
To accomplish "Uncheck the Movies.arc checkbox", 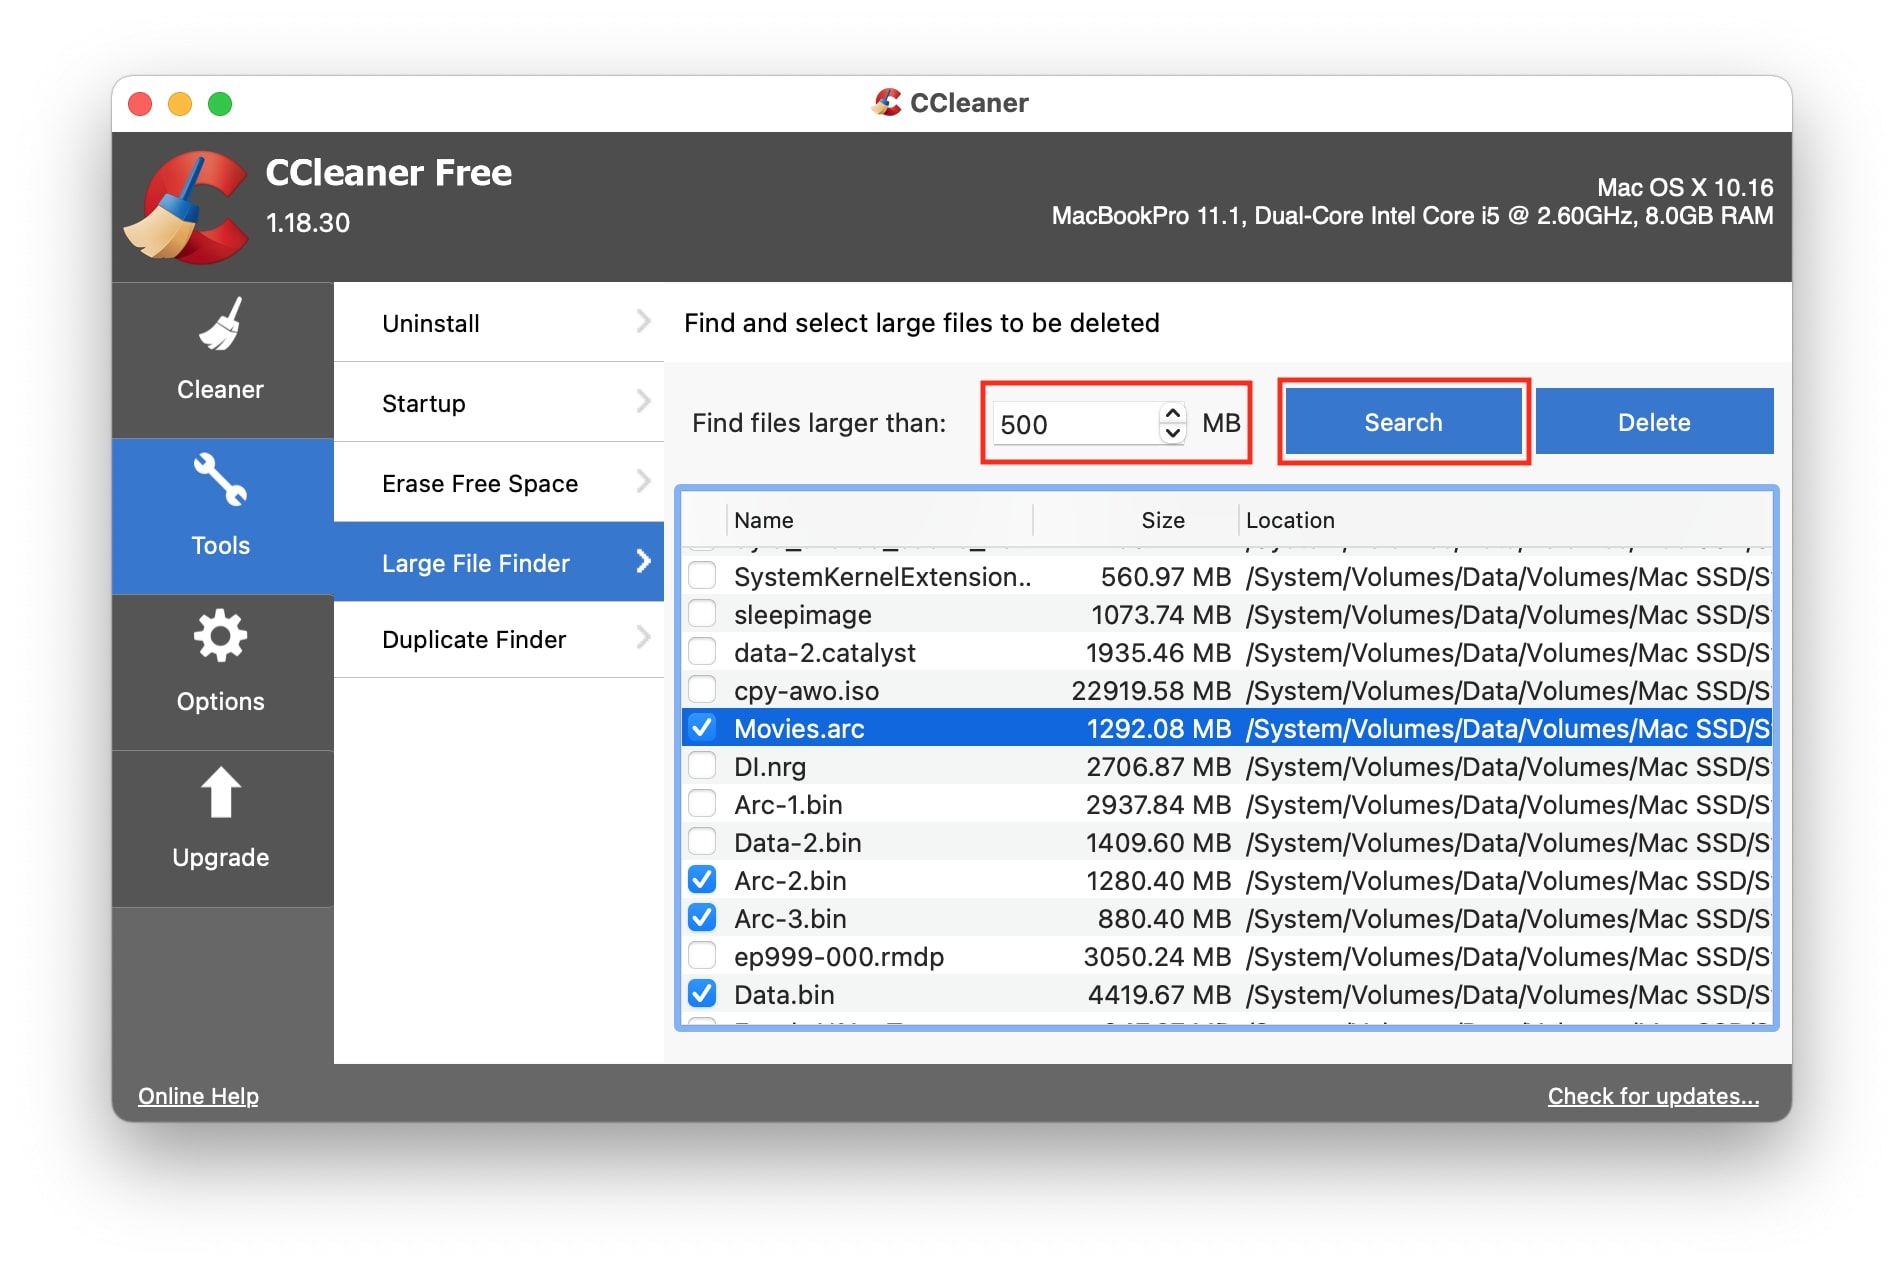I will point(703,727).
